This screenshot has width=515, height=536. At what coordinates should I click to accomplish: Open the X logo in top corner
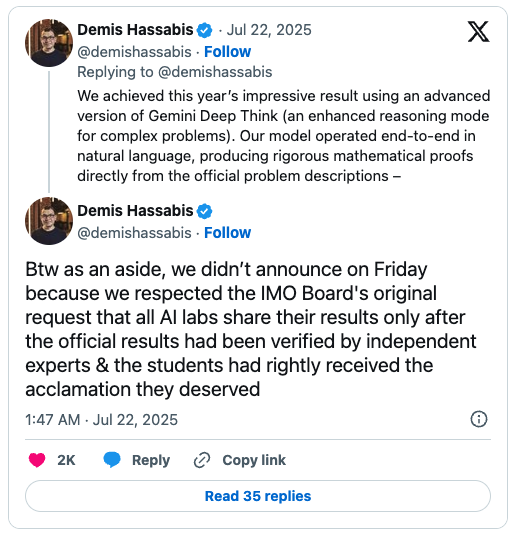point(478,31)
